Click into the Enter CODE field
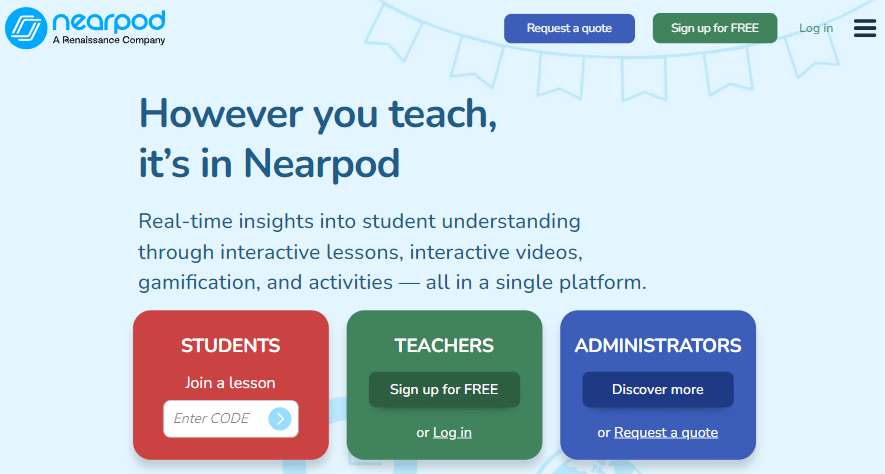This screenshot has height=474, width=885. pos(213,419)
